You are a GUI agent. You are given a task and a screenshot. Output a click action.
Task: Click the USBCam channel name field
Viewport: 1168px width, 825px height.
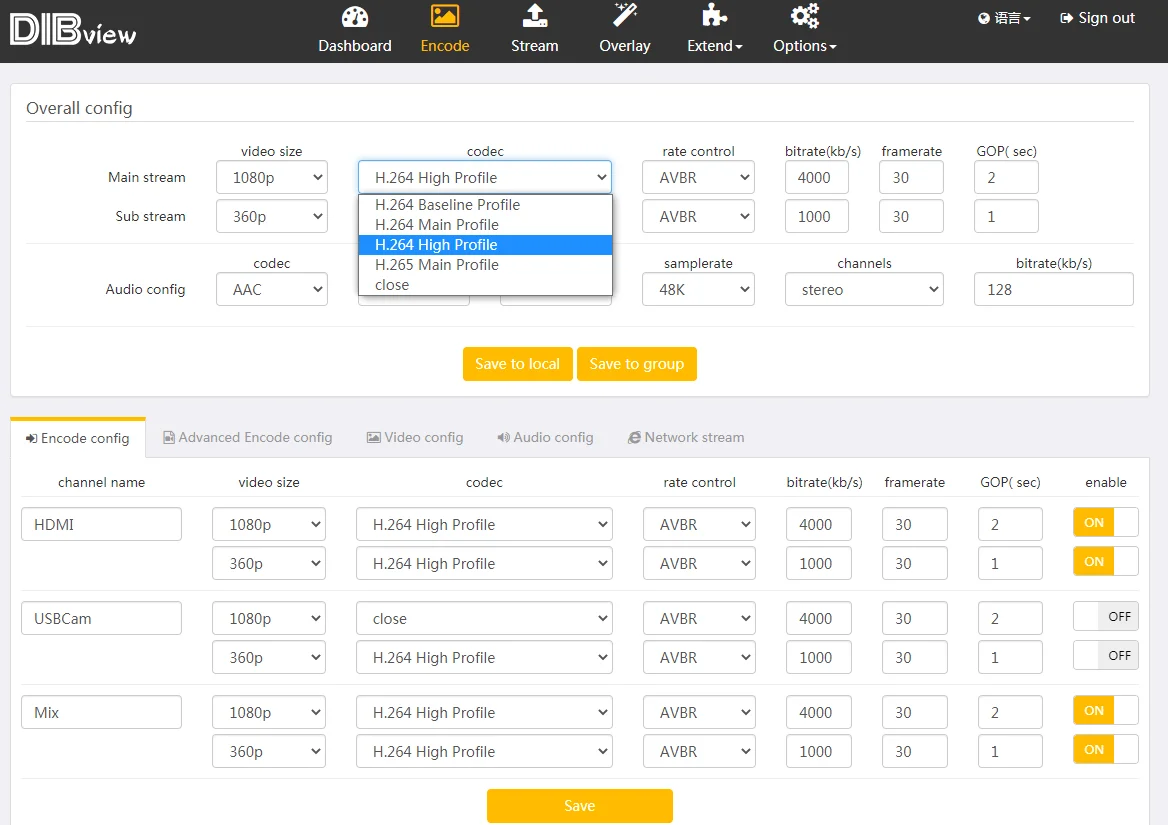pyautogui.click(x=101, y=618)
